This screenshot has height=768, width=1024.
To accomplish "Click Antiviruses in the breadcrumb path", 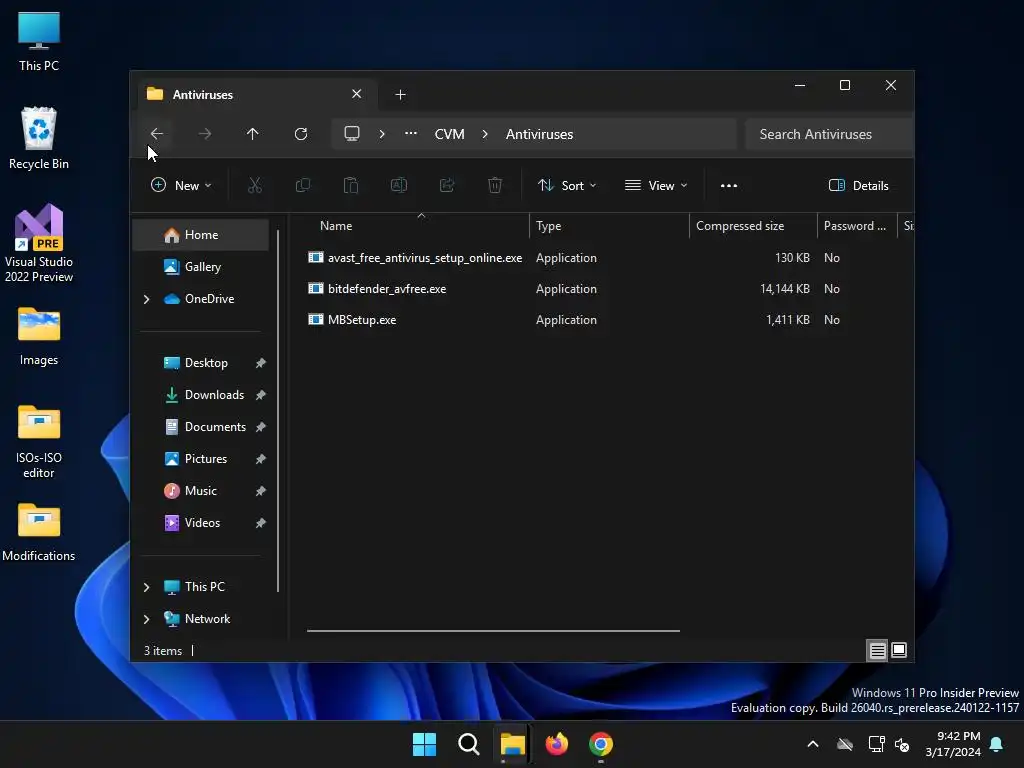I will coord(539,134).
